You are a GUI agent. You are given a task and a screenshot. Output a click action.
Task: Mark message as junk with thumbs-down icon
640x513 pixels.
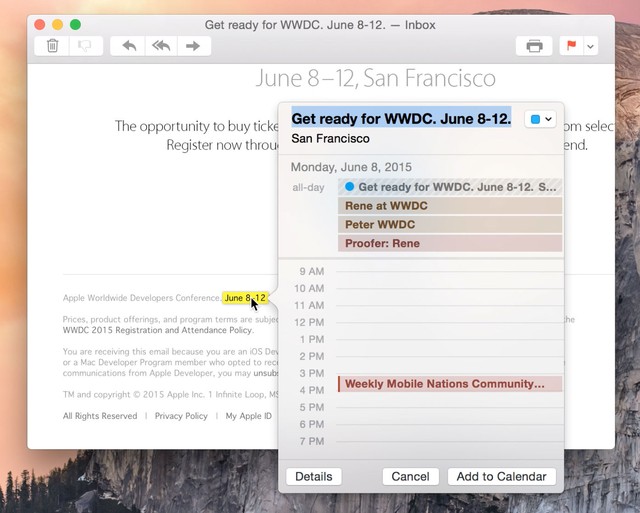[x=86, y=46]
